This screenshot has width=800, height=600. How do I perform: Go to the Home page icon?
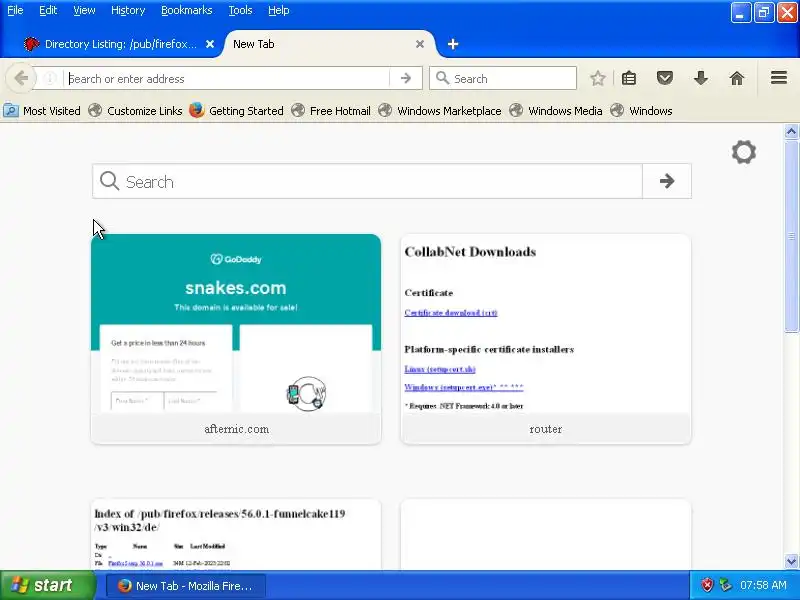click(736, 79)
